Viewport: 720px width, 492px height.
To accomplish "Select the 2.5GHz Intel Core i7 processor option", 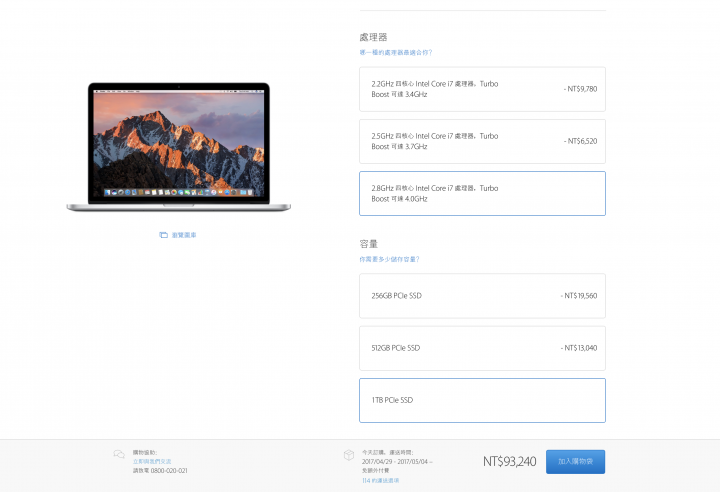I will (482, 141).
